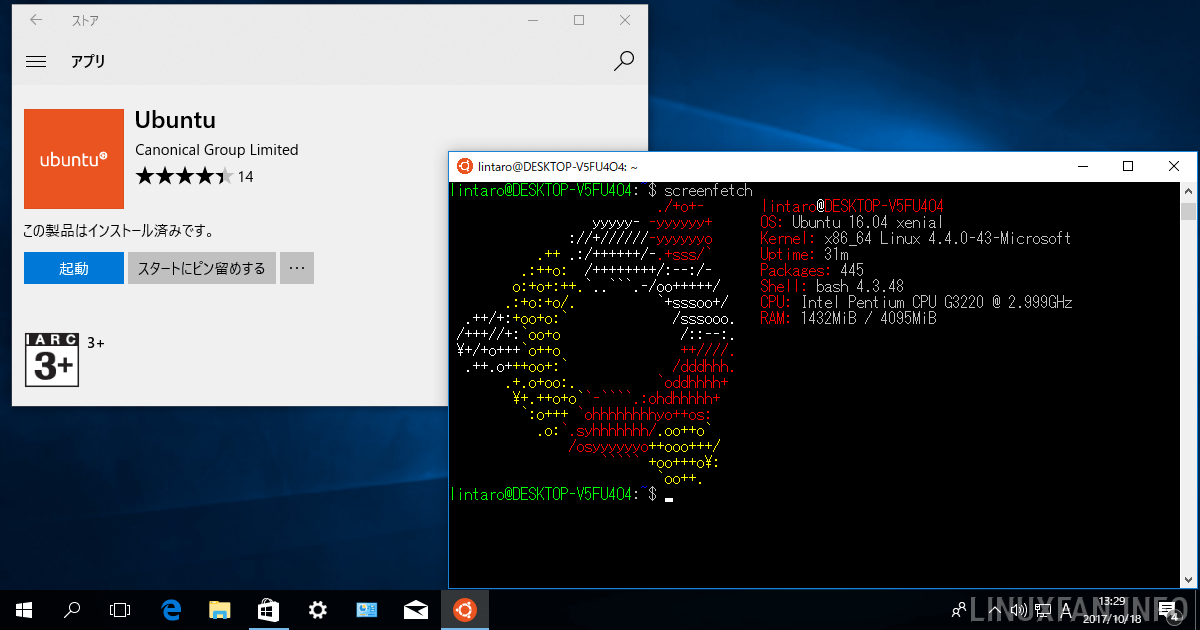Open File Explorer from the taskbar
The height and width of the screenshot is (630, 1200).
[220, 609]
